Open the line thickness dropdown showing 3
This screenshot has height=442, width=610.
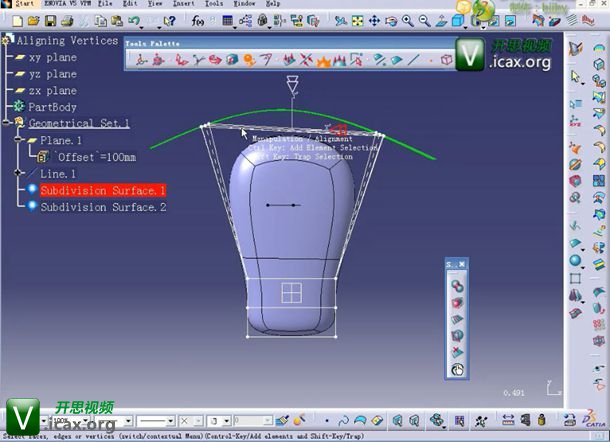pyautogui.click(x=226, y=421)
